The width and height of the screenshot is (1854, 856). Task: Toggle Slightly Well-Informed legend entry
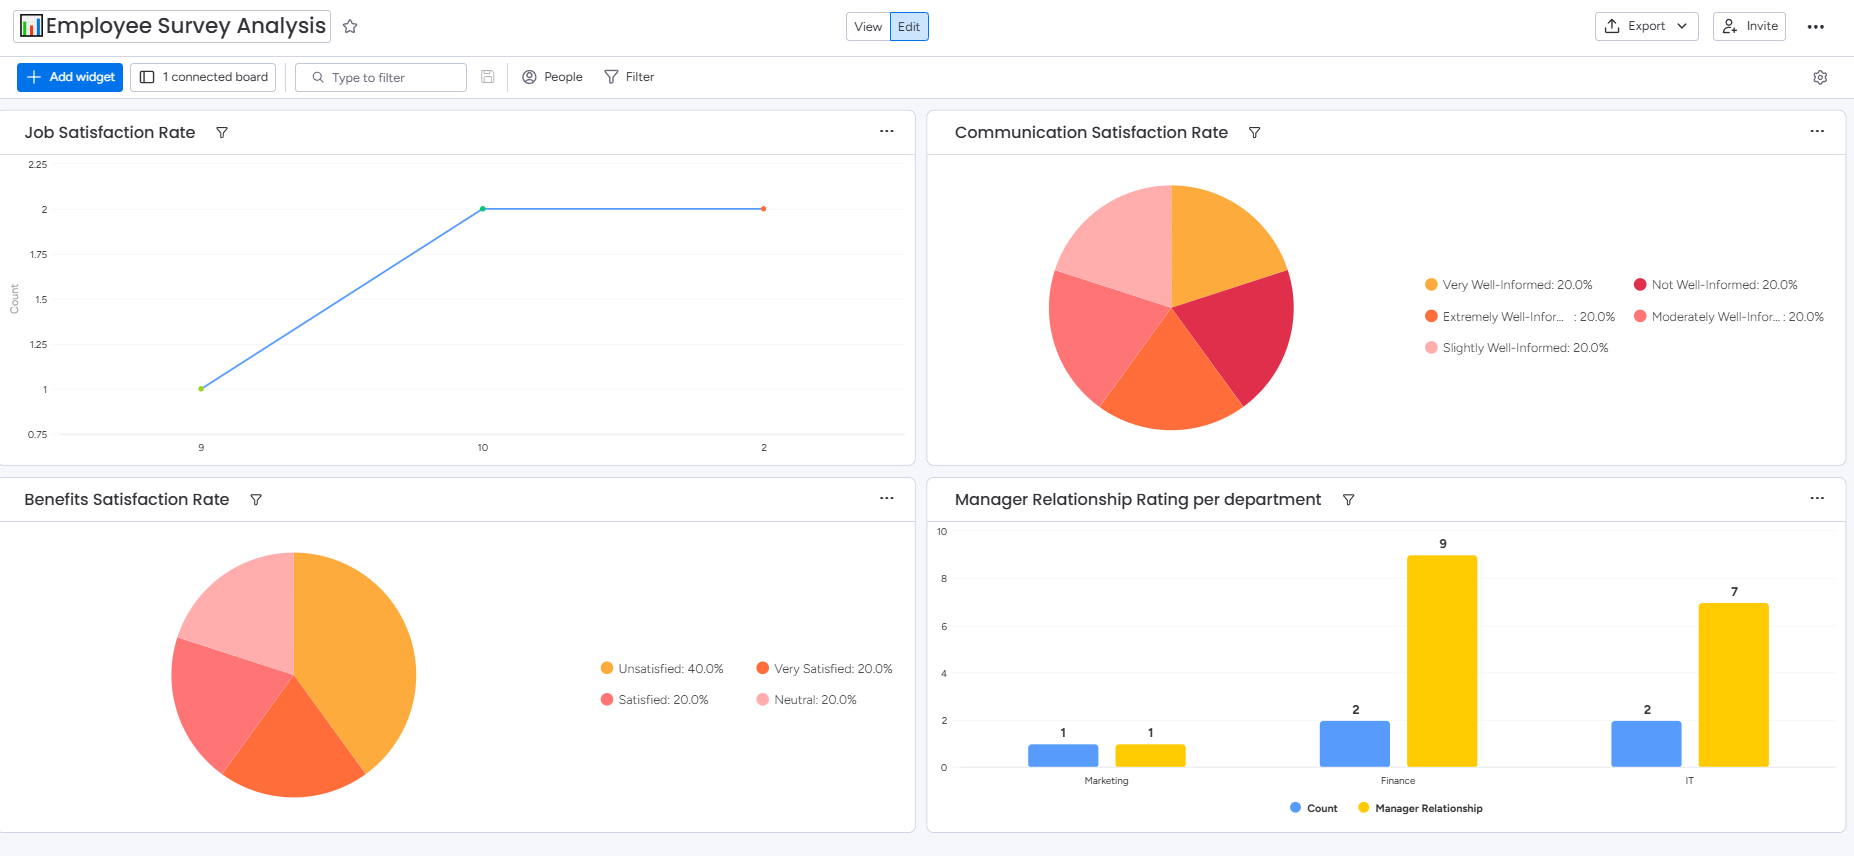pos(1516,348)
